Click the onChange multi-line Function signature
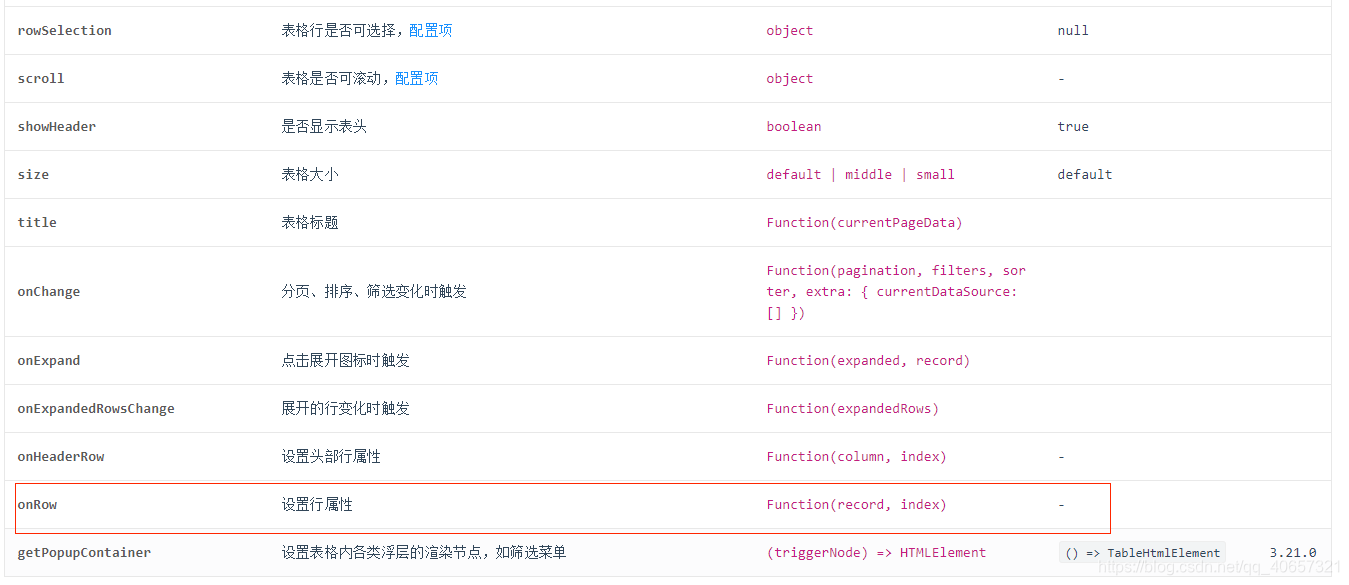 892,291
